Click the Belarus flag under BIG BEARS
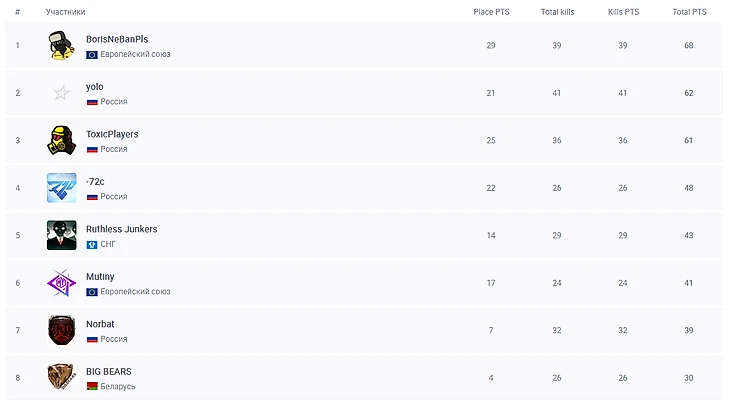Viewport: 730px width, 402px height. [x=92, y=386]
